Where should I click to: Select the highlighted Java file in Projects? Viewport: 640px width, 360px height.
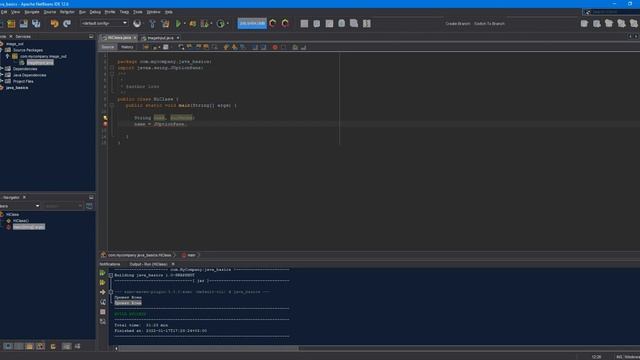(40, 62)
